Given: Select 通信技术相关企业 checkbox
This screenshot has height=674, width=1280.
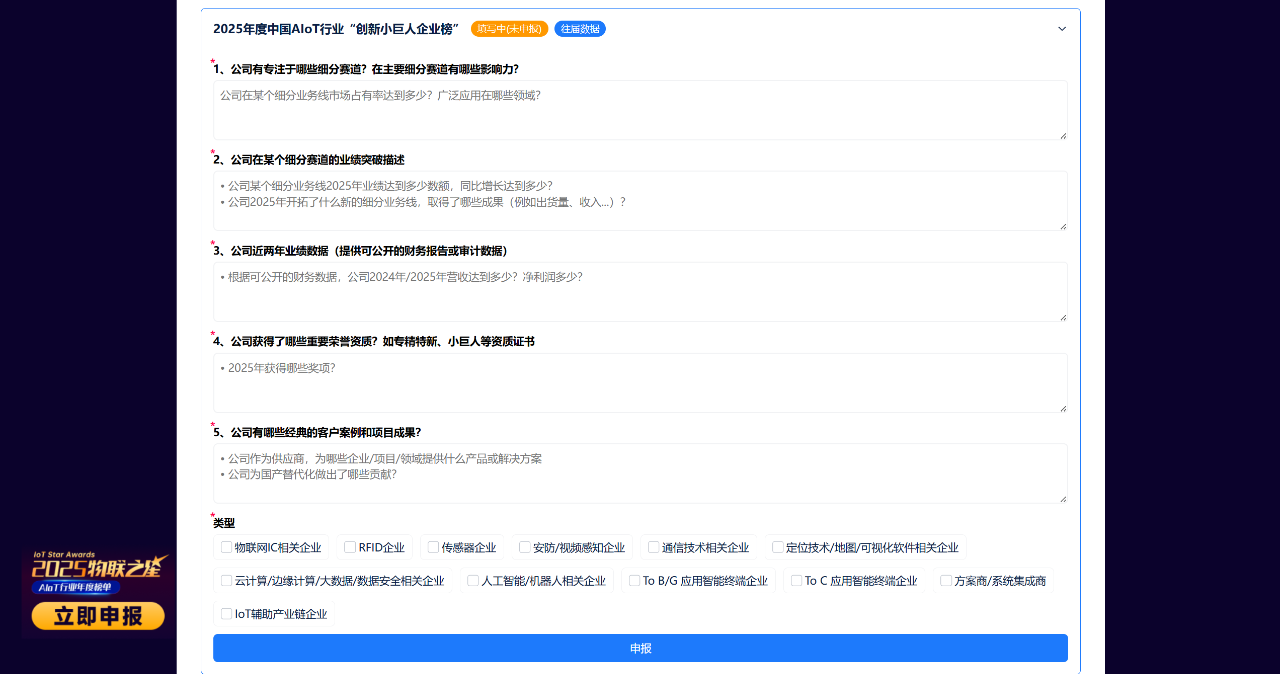Looking at the screenshot, I should tap(651, 547).
